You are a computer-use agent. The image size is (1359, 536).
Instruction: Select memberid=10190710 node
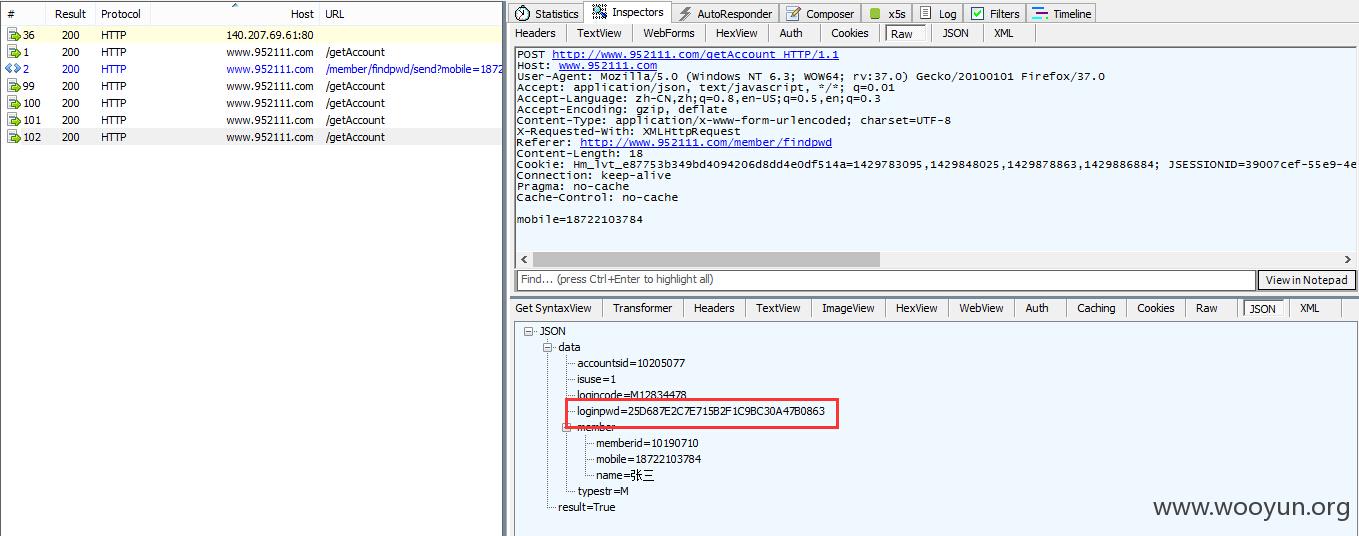647,443
